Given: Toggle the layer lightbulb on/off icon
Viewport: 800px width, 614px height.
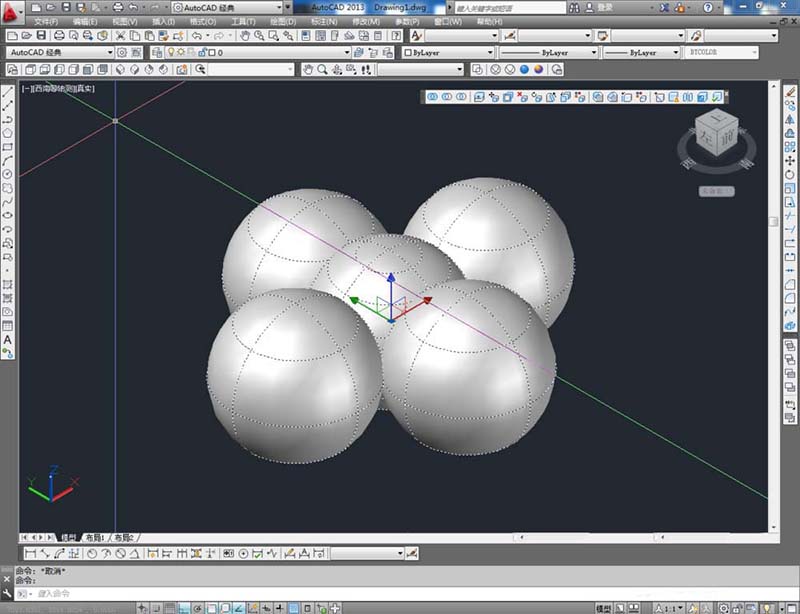Looking at the screenshot, I should click(171, 52).
